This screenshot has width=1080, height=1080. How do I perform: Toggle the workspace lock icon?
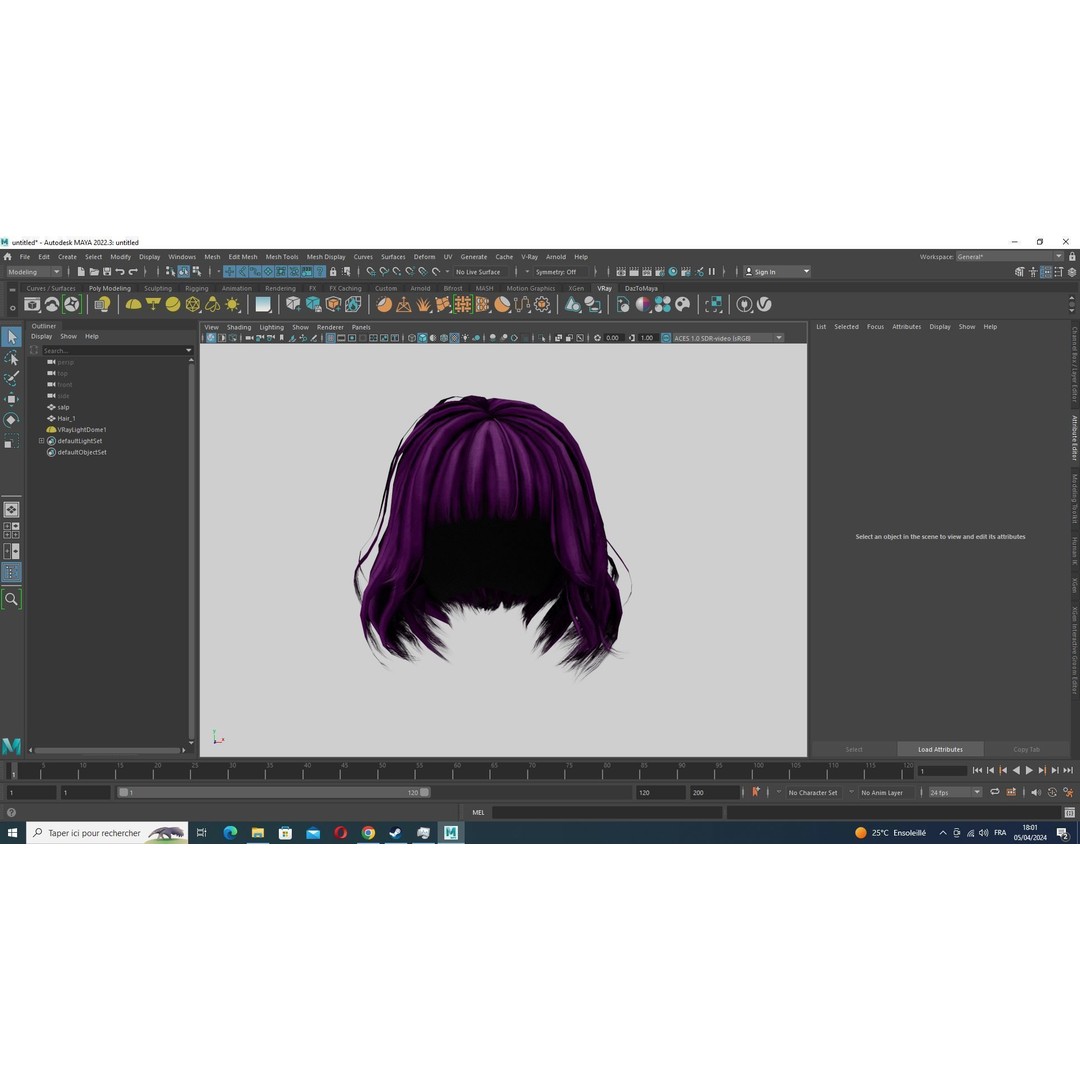[x=1072, y=257]
